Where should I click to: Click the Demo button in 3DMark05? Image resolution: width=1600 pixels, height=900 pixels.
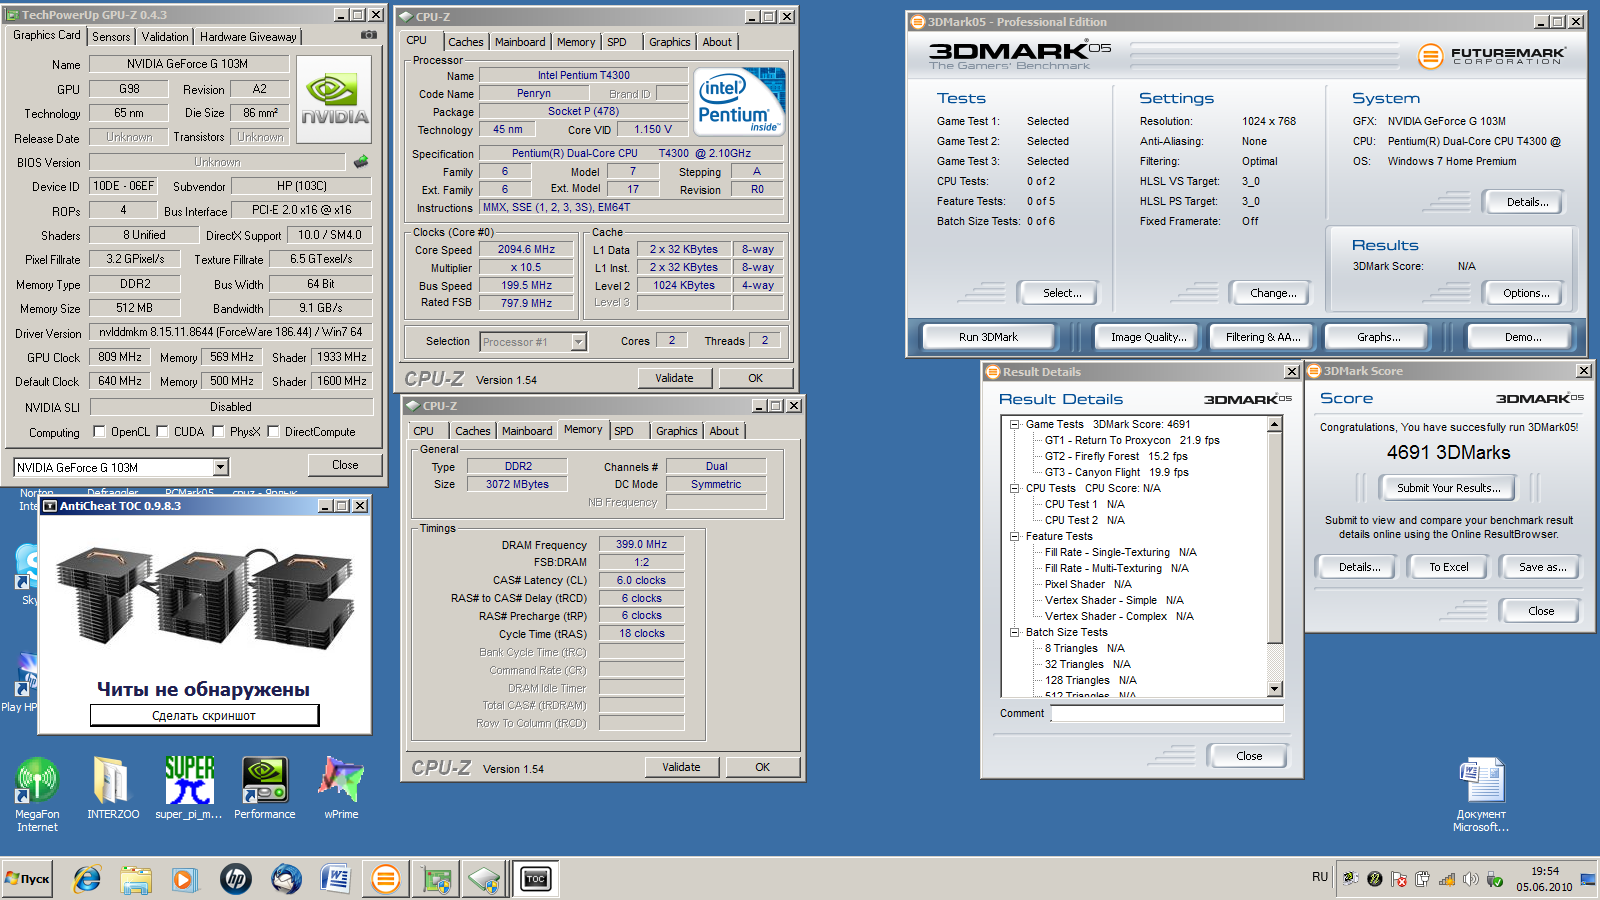(1523, 337)
